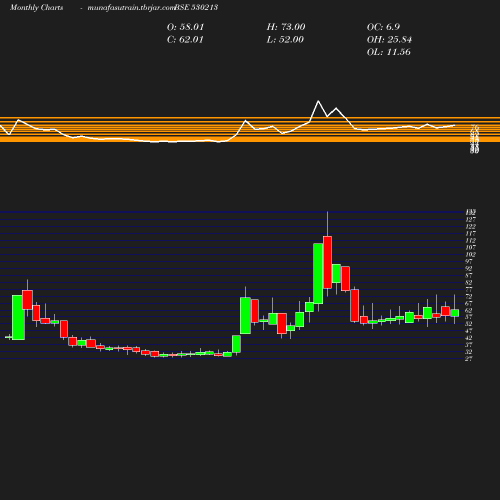Click the 52 price axis label
This screenshot has width=500, height=500.
tap(469, 324)
